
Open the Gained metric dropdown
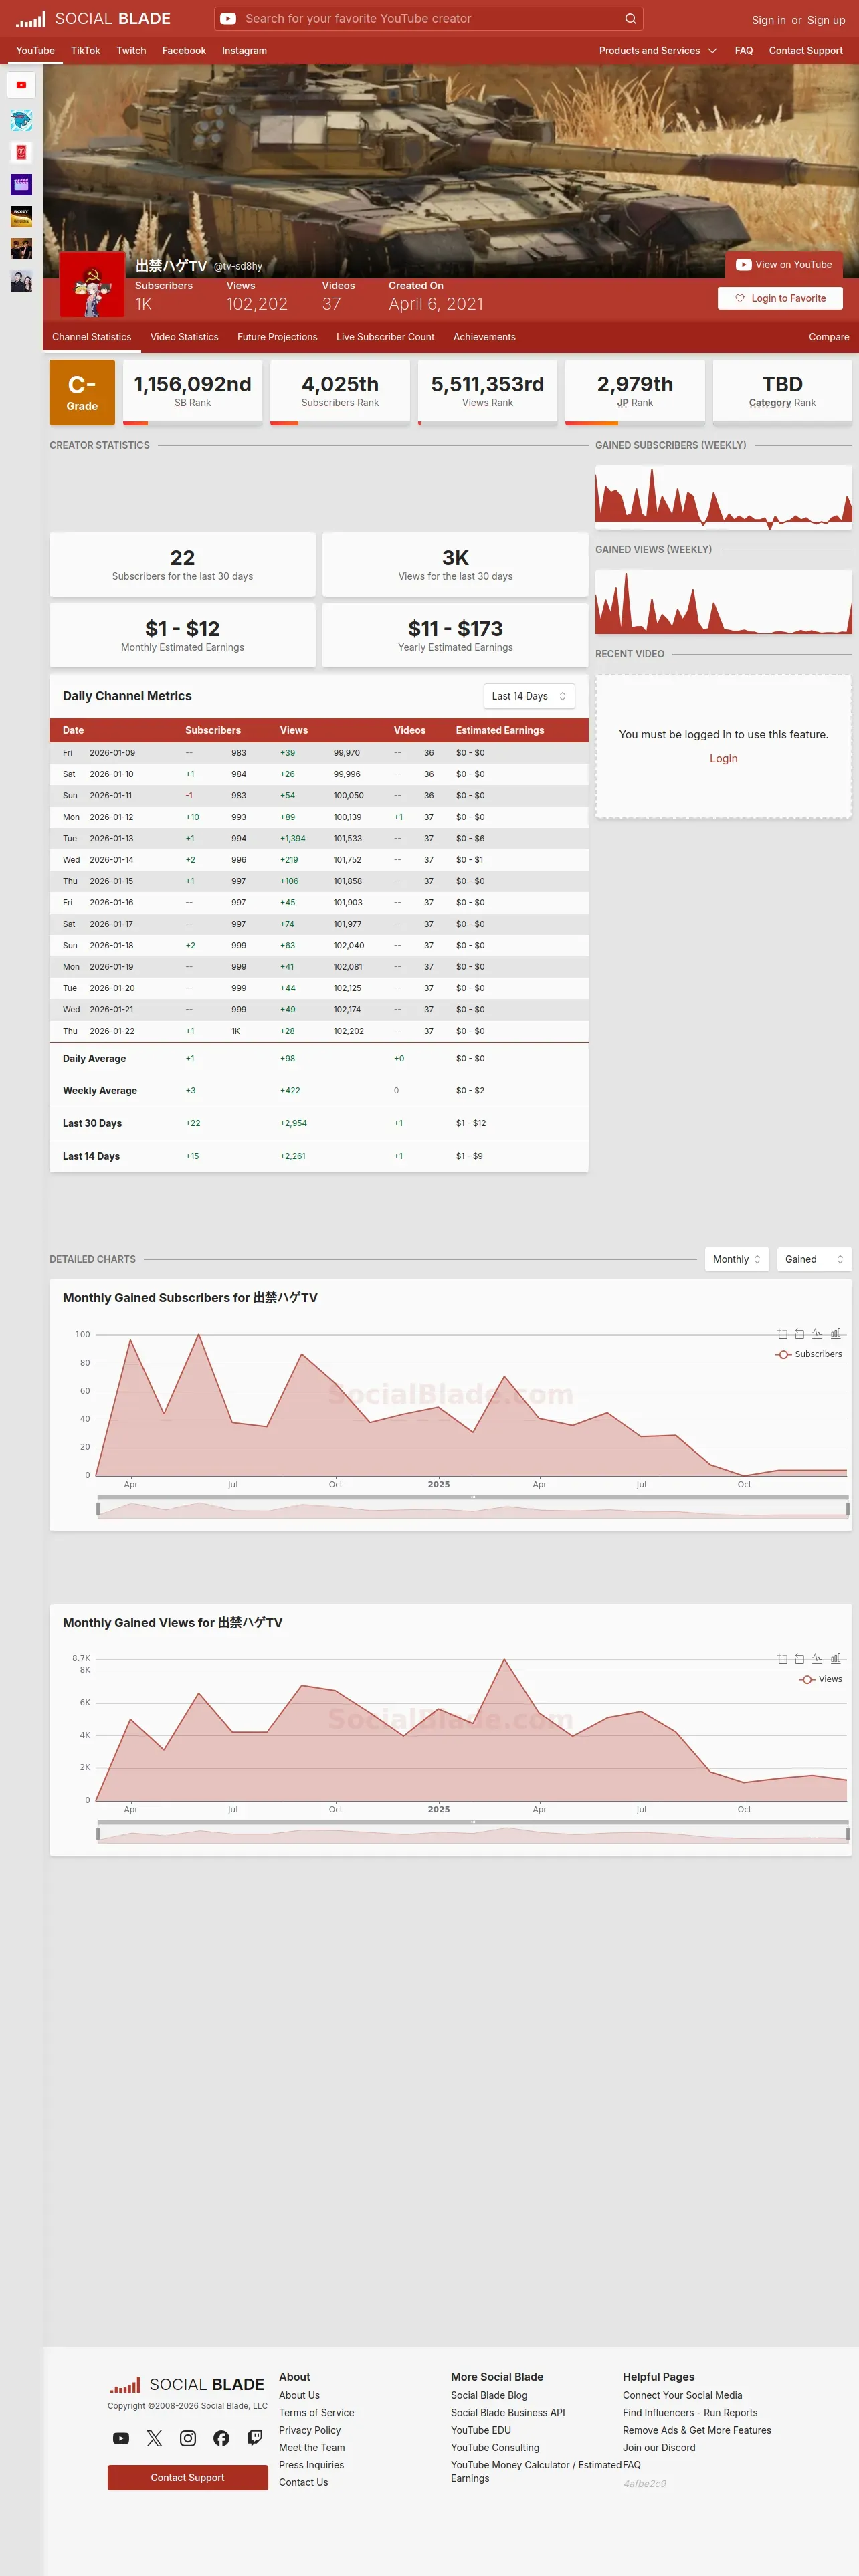tap(814, 1259)
